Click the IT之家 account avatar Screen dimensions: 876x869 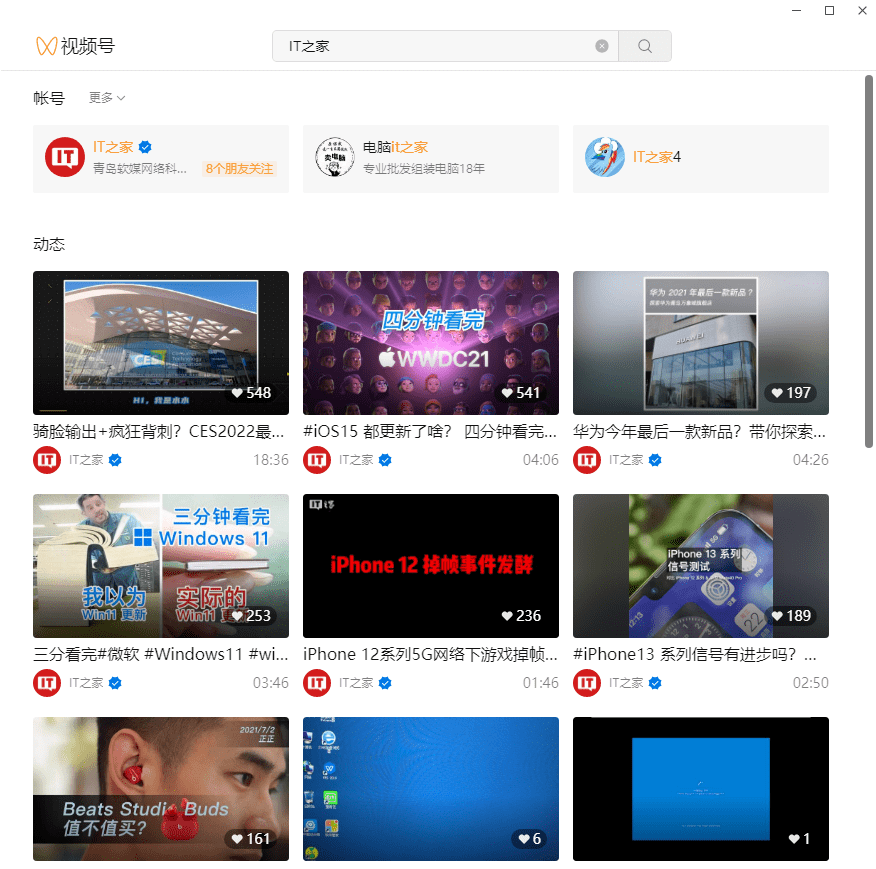[64, 157]
